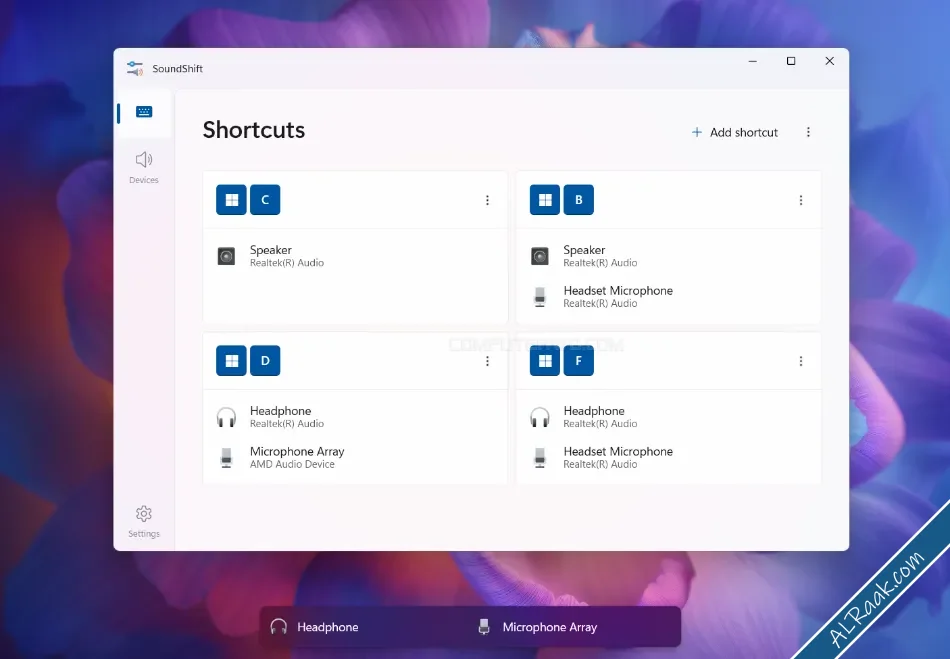950x659 pixels.
Task: Close the SoundShift window
Action: point(829,61)
